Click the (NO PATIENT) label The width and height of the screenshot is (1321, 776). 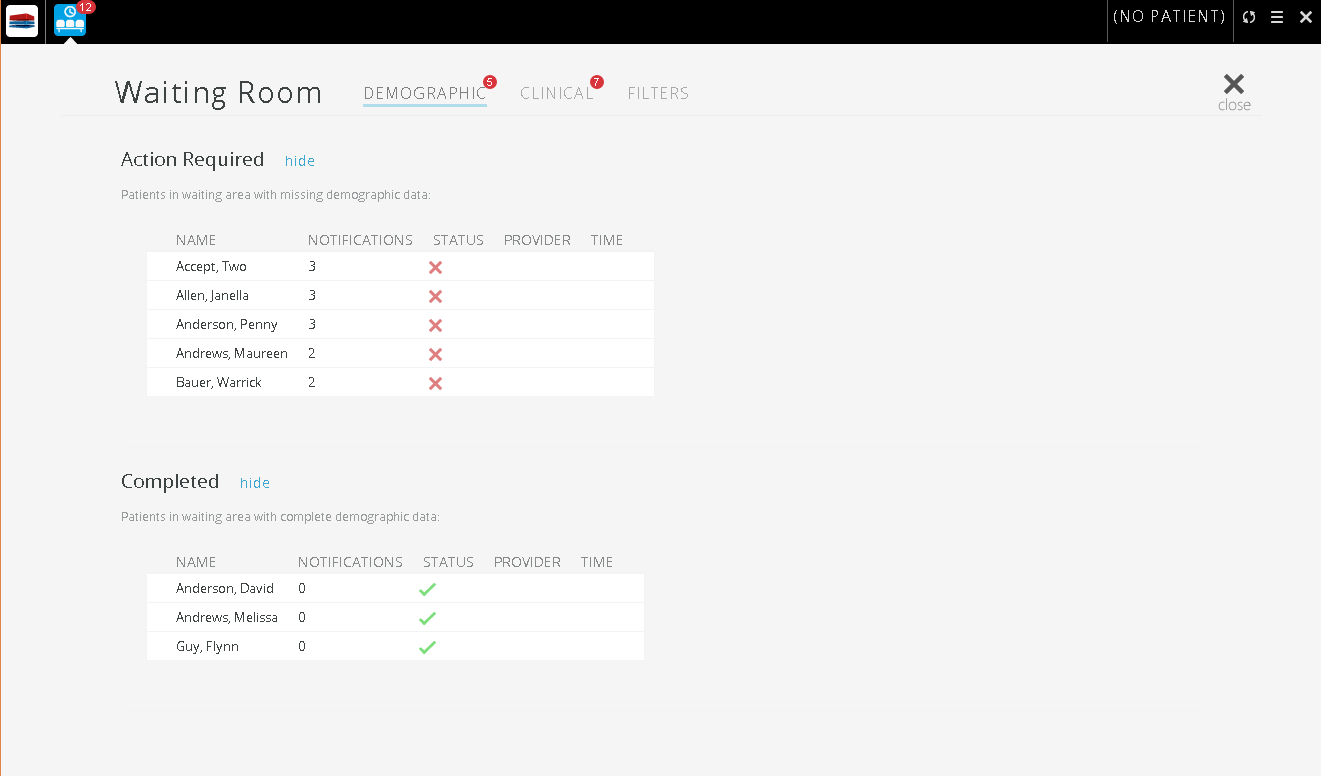[x=1169, y=17]
